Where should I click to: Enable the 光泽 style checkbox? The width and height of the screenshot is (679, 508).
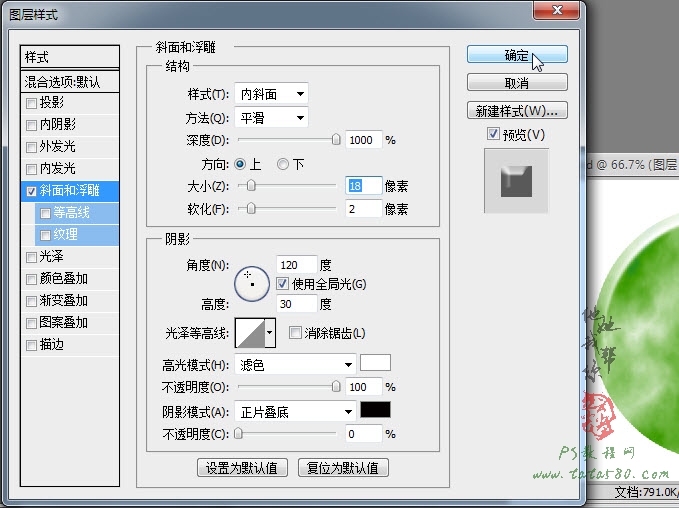point(31,257)
